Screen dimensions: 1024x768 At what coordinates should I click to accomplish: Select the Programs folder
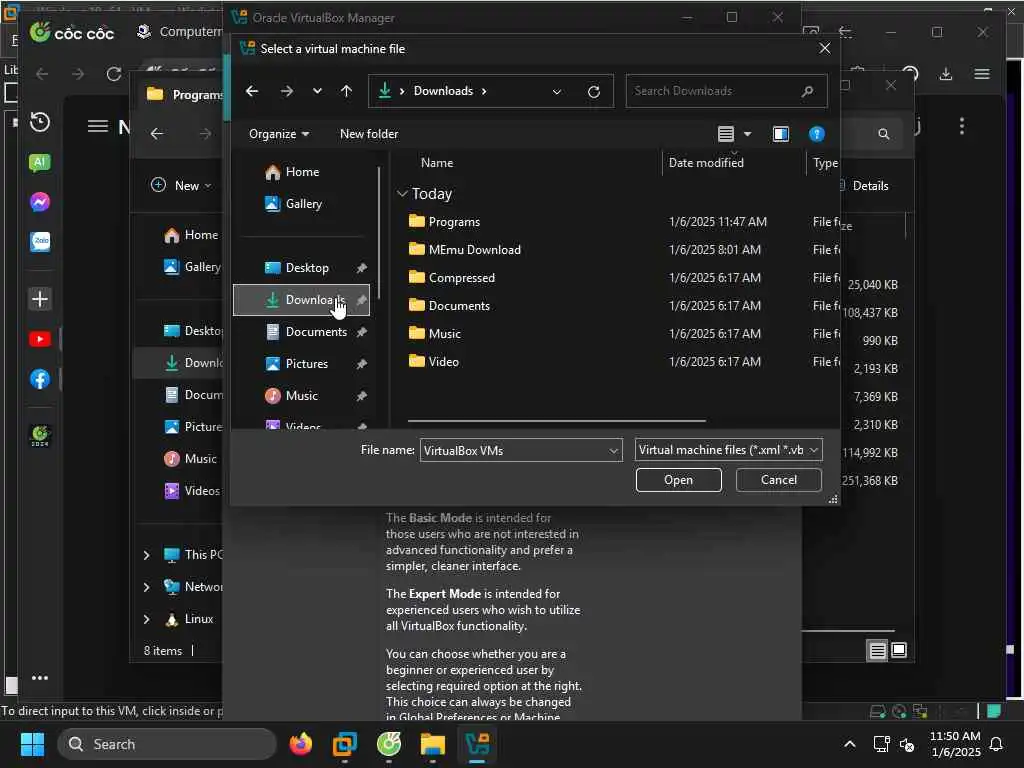(x=453, y=222)
